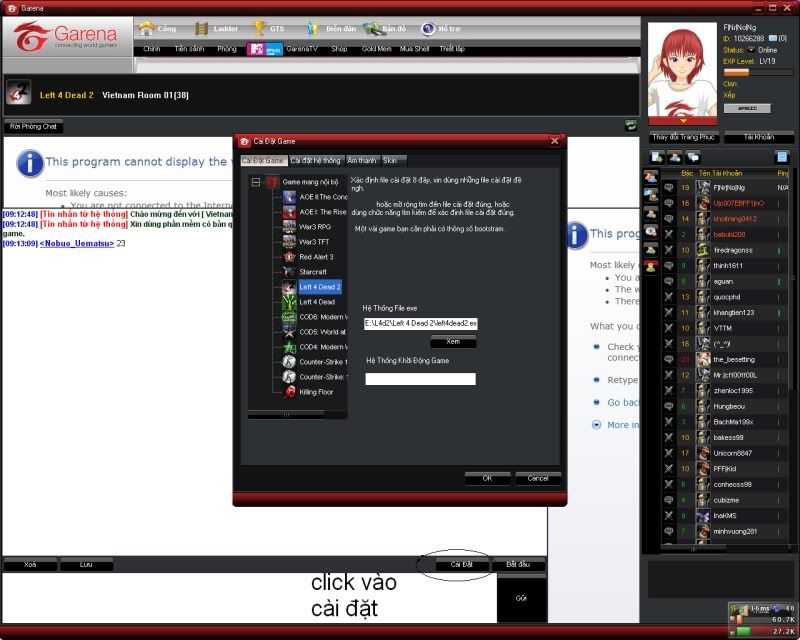800x640 pixels.
Task: Open the Ladder toolbar icon
Action: [x=202, y=29]
